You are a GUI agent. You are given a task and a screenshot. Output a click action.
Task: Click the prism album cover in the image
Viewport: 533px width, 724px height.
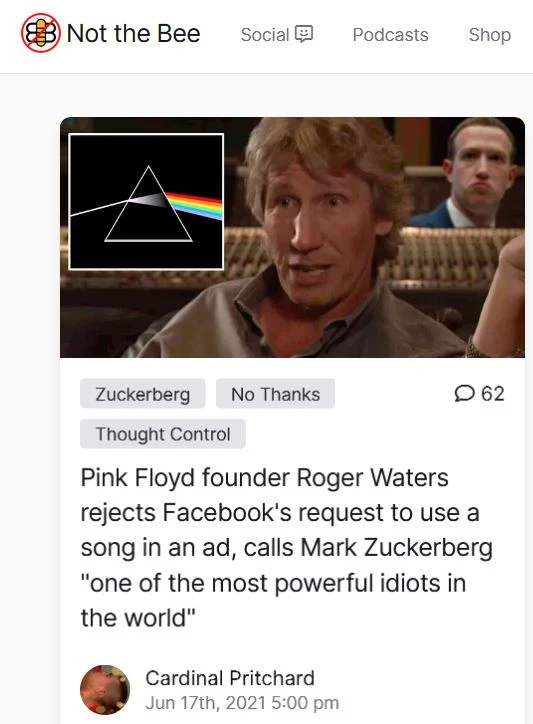point(146,201)
